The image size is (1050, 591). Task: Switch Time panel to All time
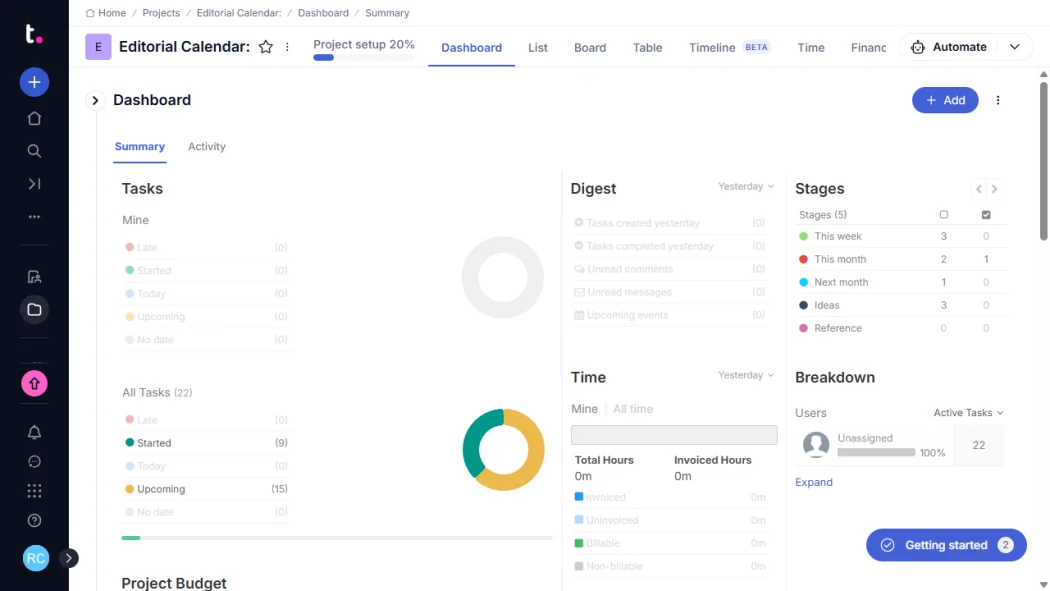[633, 409]
